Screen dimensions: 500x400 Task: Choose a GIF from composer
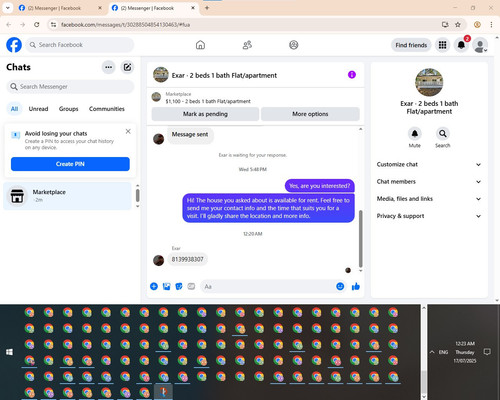[x=191, y=286]
